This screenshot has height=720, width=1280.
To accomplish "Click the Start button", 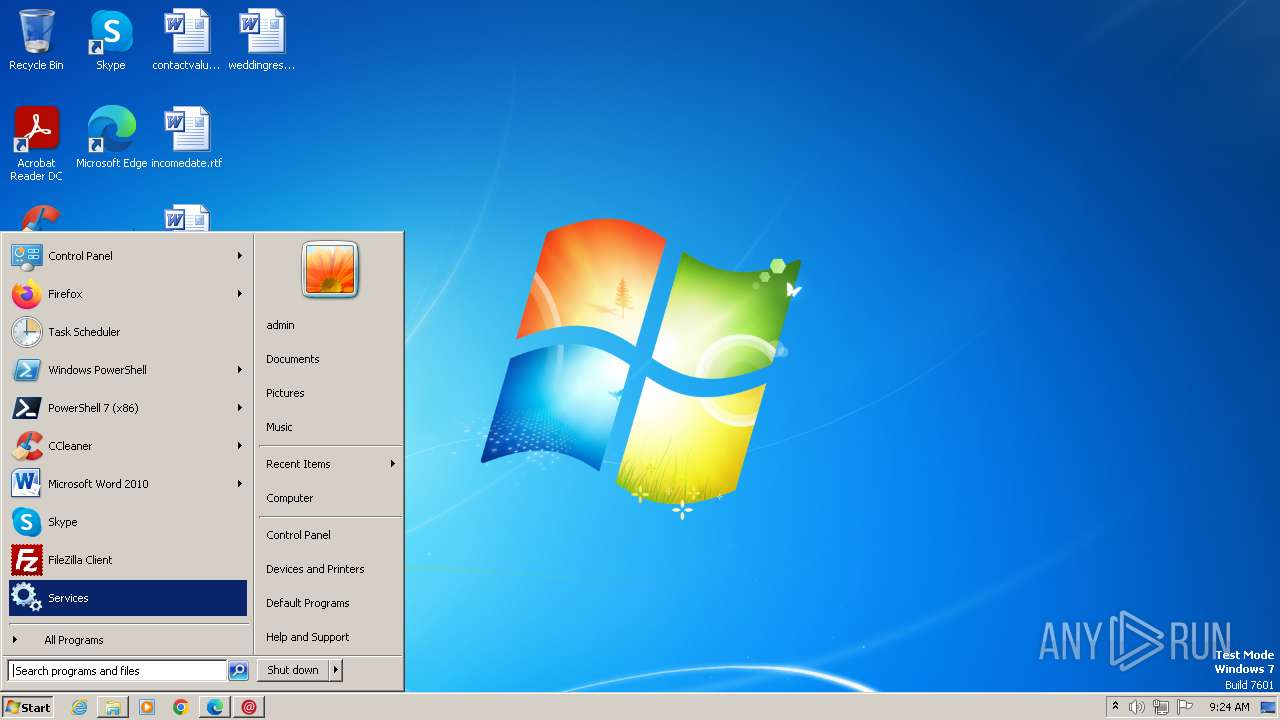I will tap(28, 707).
